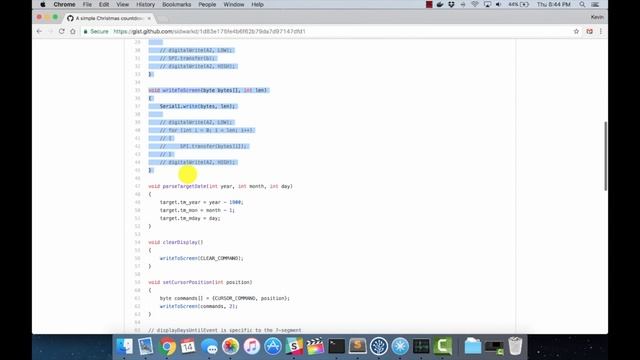Click the target.tm_mday = day line
The width and height of the screenshot is (640, 360).
point(190,218)
